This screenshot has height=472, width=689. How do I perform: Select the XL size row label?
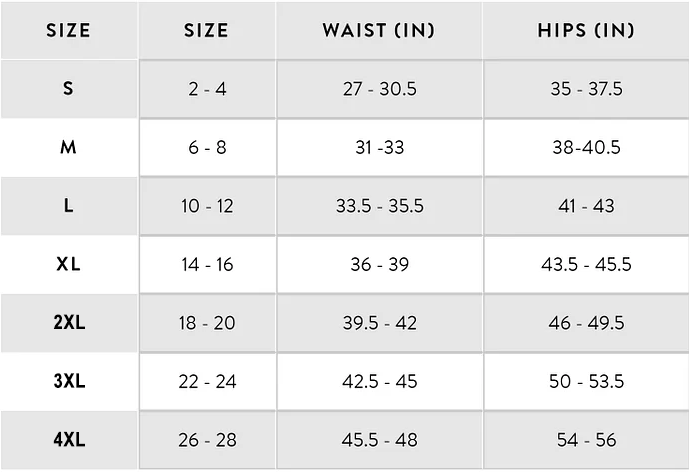tap(68, 265)
